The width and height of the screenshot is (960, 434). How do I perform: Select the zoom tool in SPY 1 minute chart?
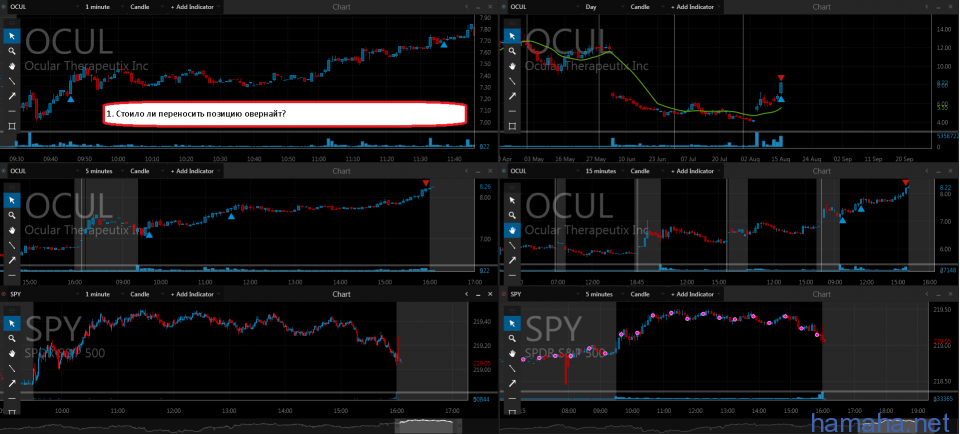(12, 339)
